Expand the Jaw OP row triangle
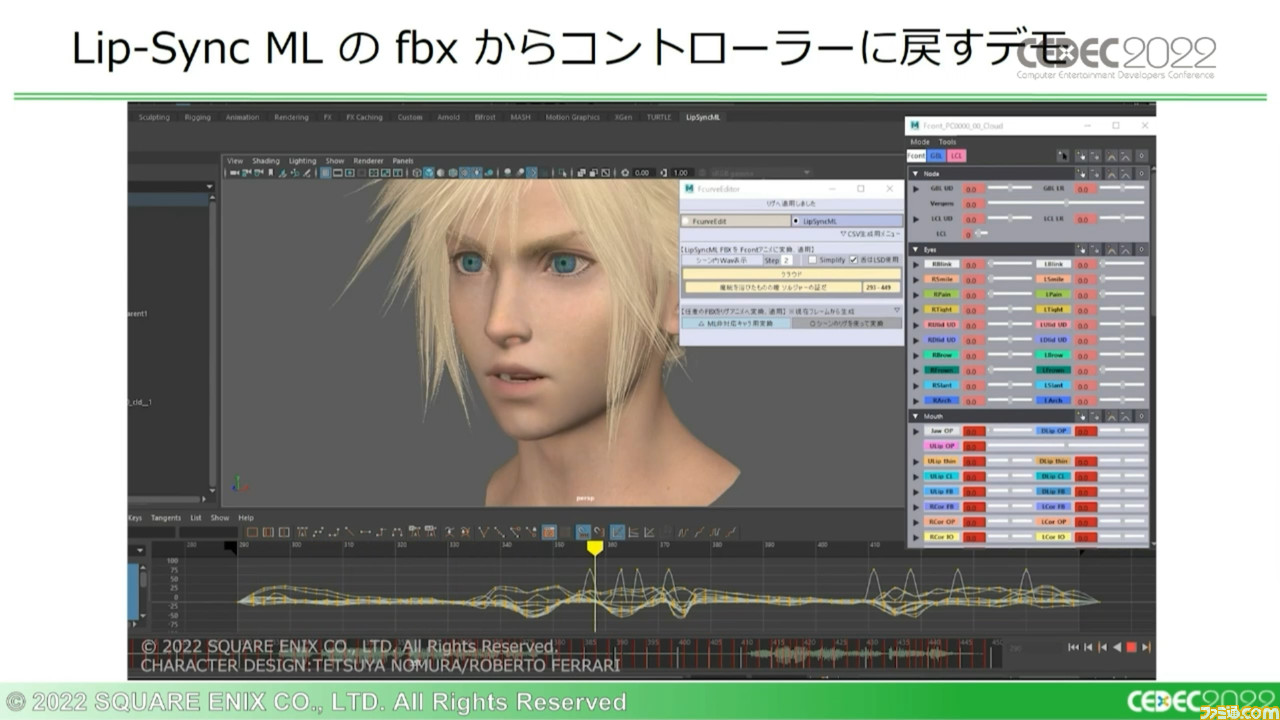 click(x=916, y=432)
